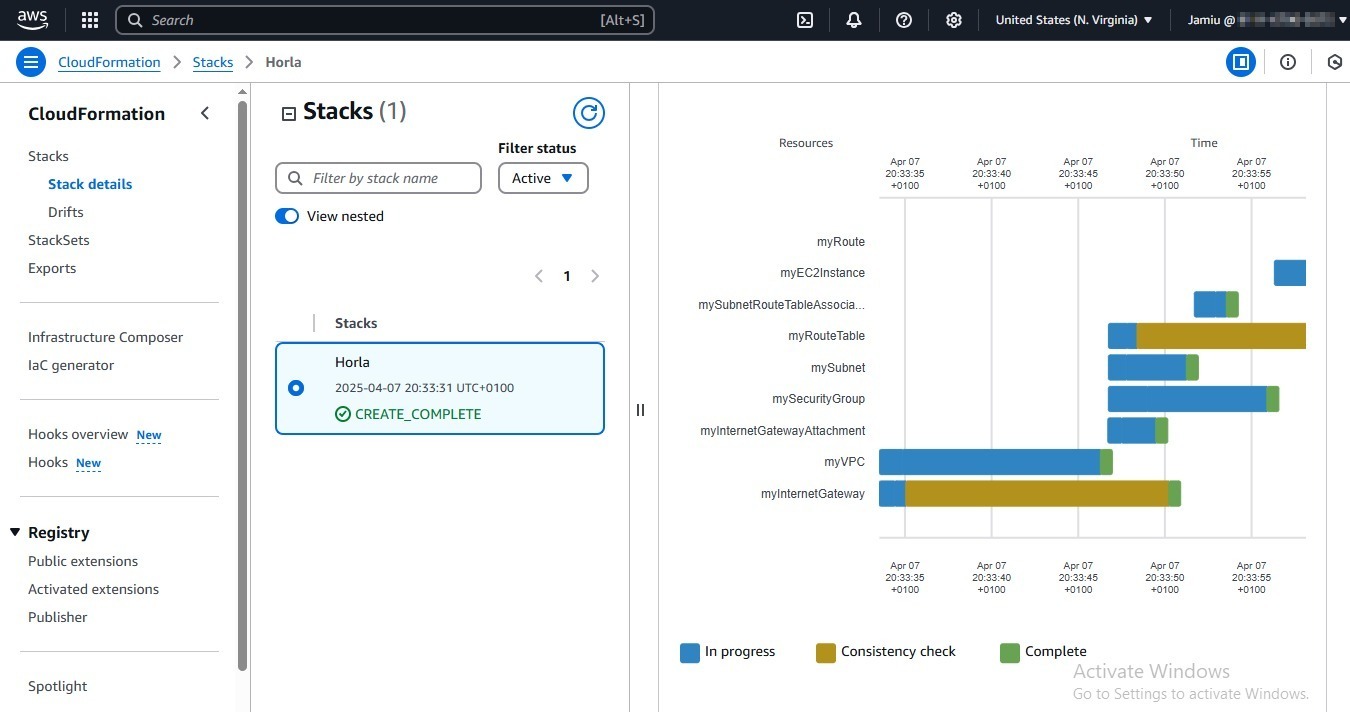The height and width of the screenshot is (712, 1350).
Task: Open the Jamiu account menu
Action: click(x=1266, y=20)
